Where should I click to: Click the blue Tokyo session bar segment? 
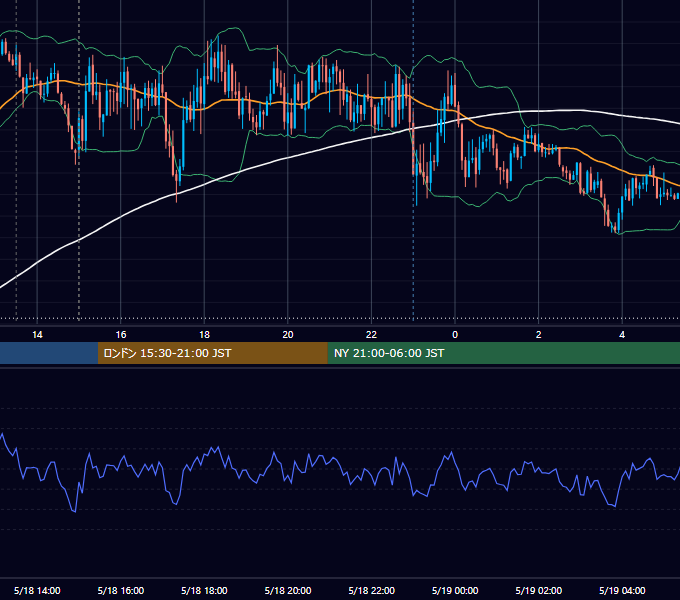tap(49, 353)
